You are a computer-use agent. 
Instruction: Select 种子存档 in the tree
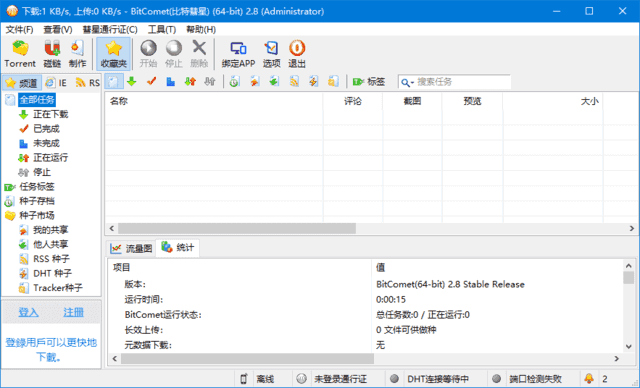[x=37, y=201]
